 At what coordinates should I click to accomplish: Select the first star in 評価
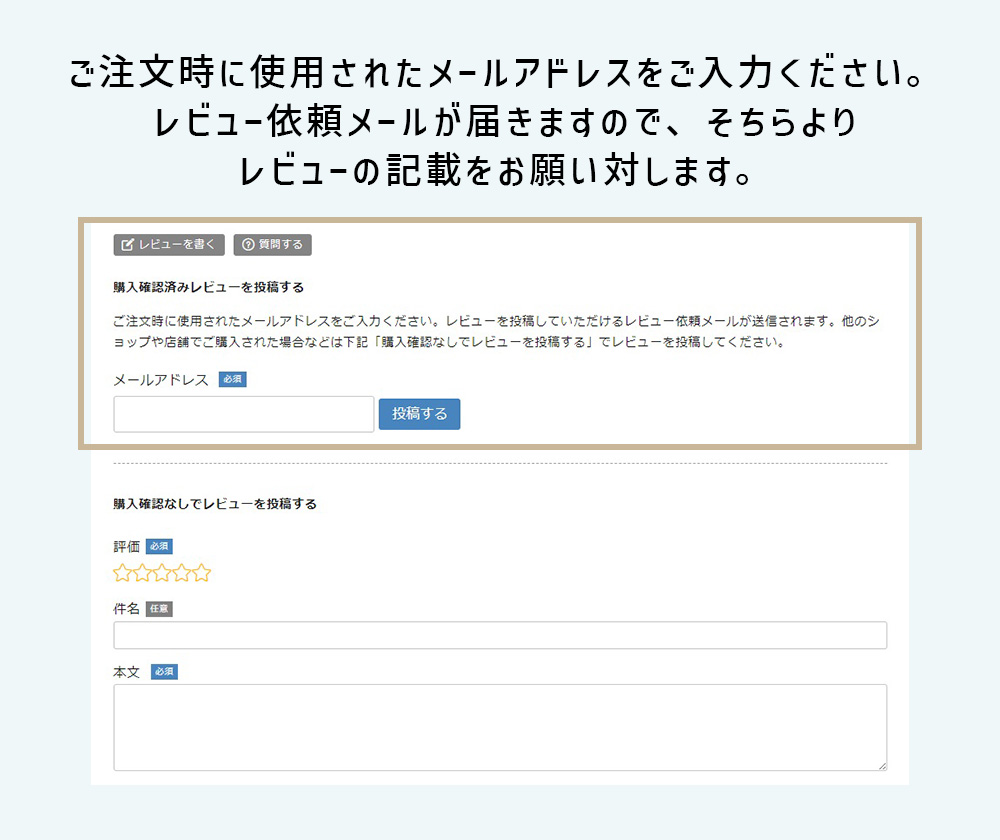click(x=123, y=573)
